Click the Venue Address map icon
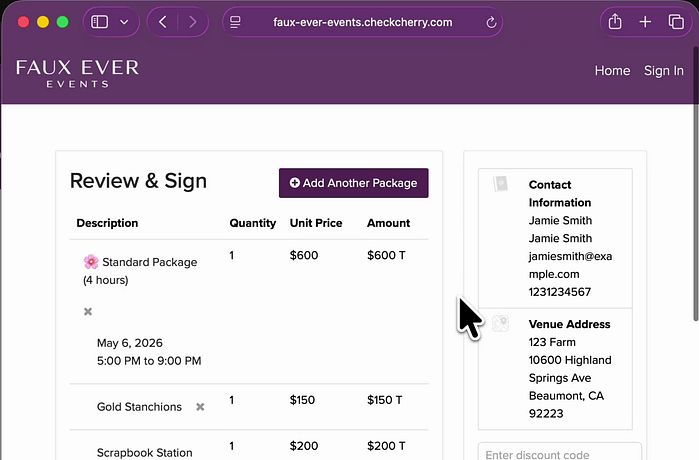Image resolution: width=699 pixels, height=460 pixels. coord(501,324)
